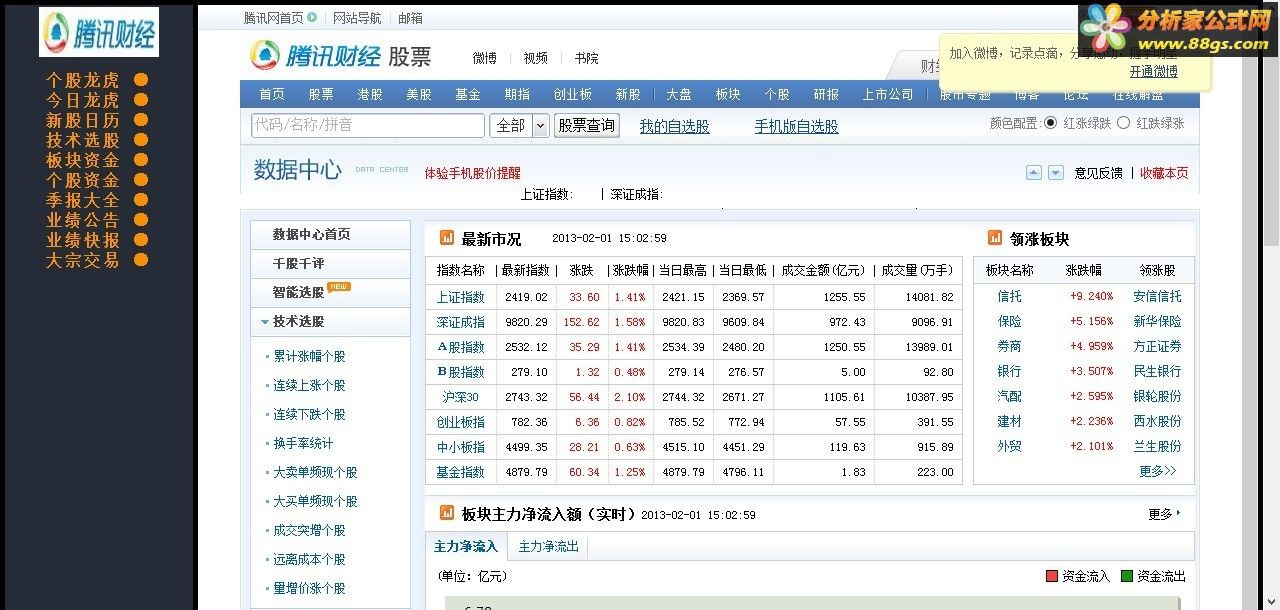Click the down arrow icon beside 意见反馈
1280x610 pixels.
[1055, 173]
